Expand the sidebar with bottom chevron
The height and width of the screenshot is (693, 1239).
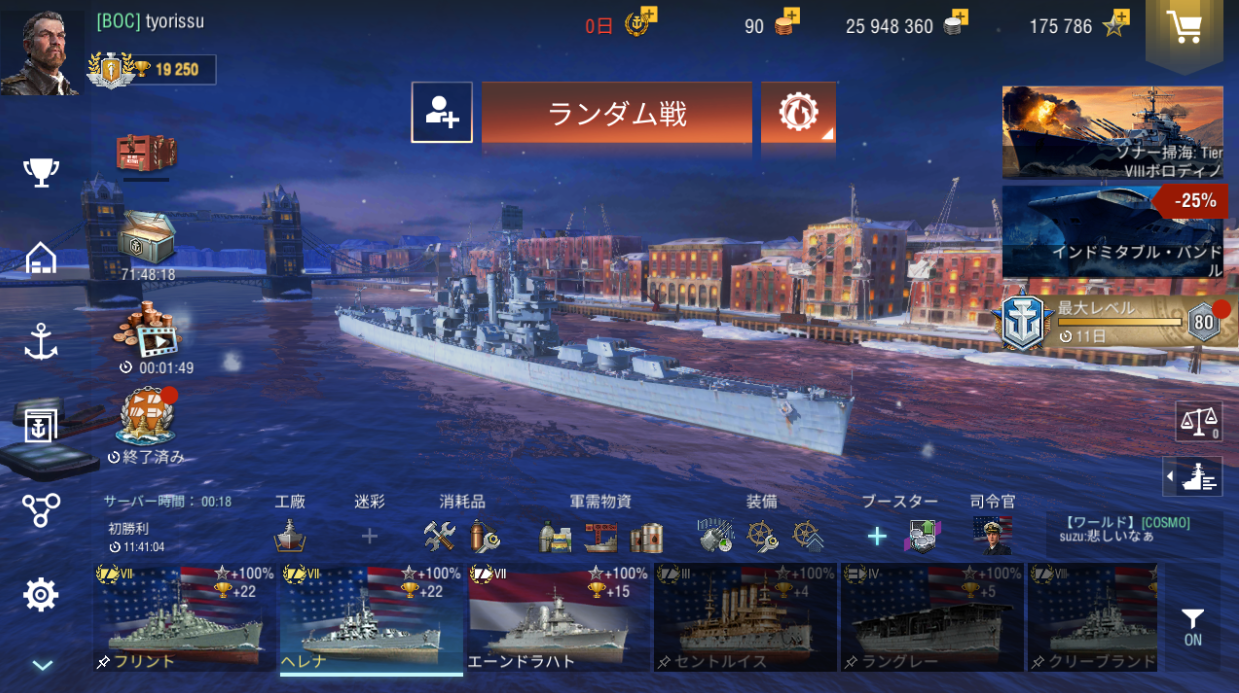[x=41, y=665]
